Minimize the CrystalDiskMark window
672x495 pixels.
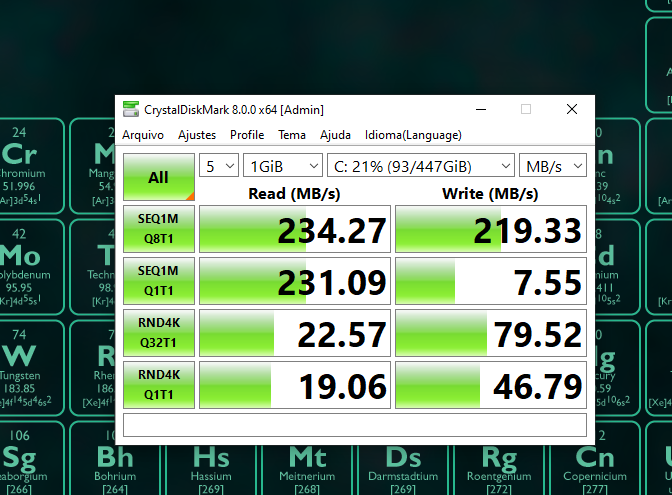click(481, 109)
